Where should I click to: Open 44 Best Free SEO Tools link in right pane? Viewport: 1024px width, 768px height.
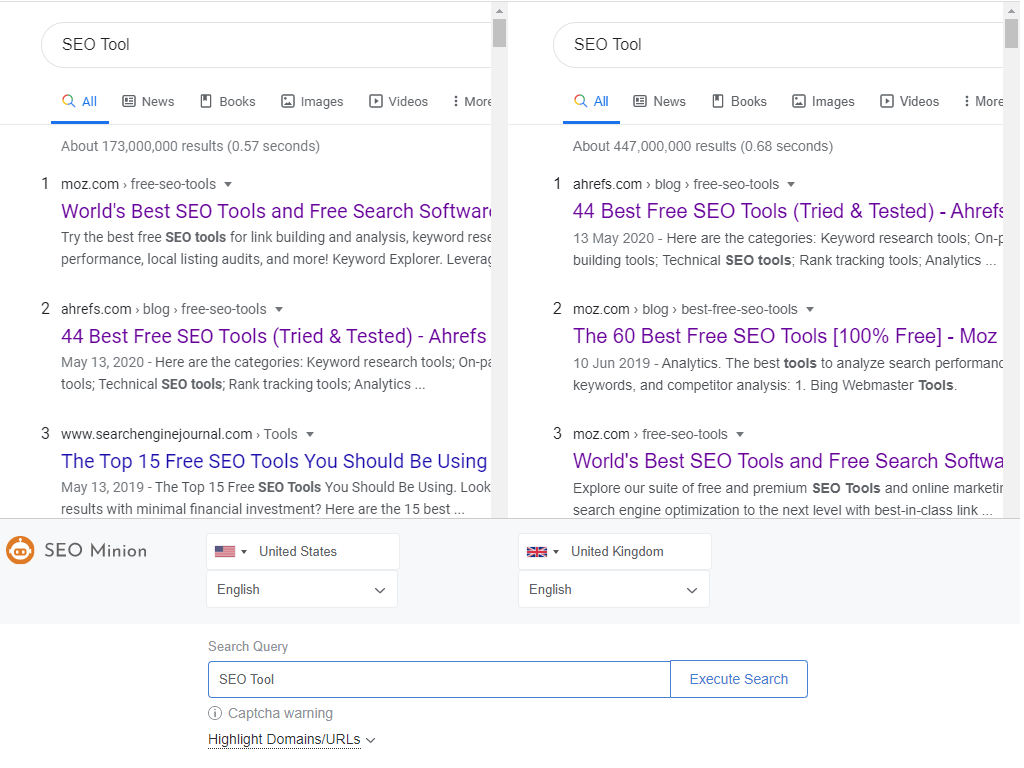pos(788,211)
